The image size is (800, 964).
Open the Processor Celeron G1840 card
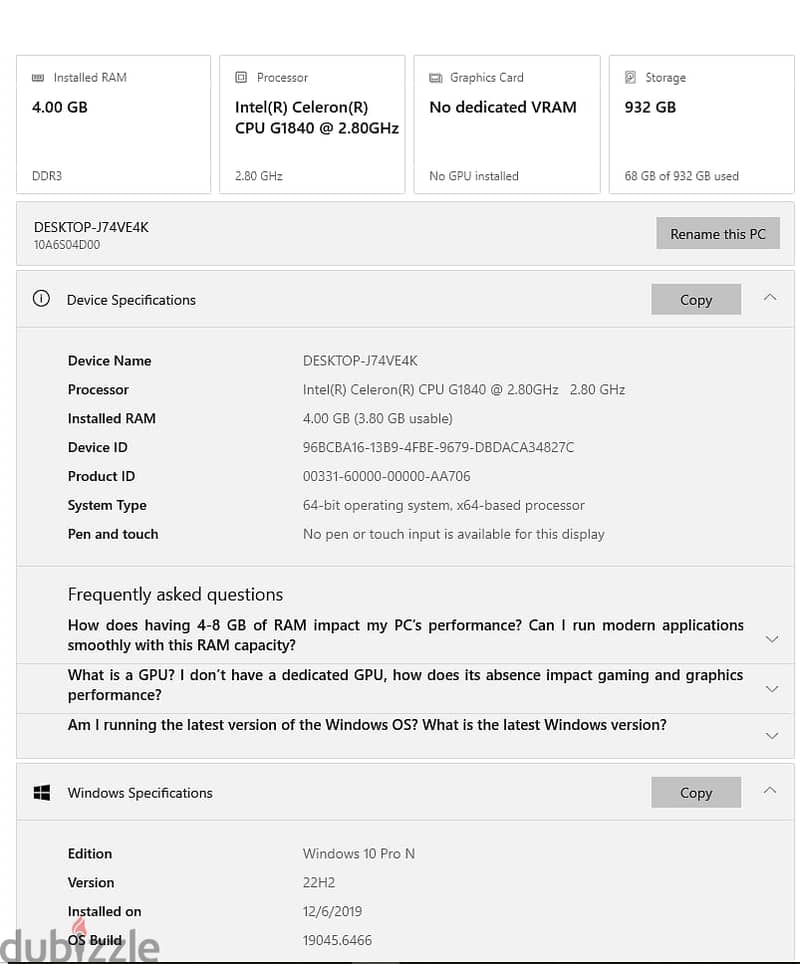(x=312, y=125)
